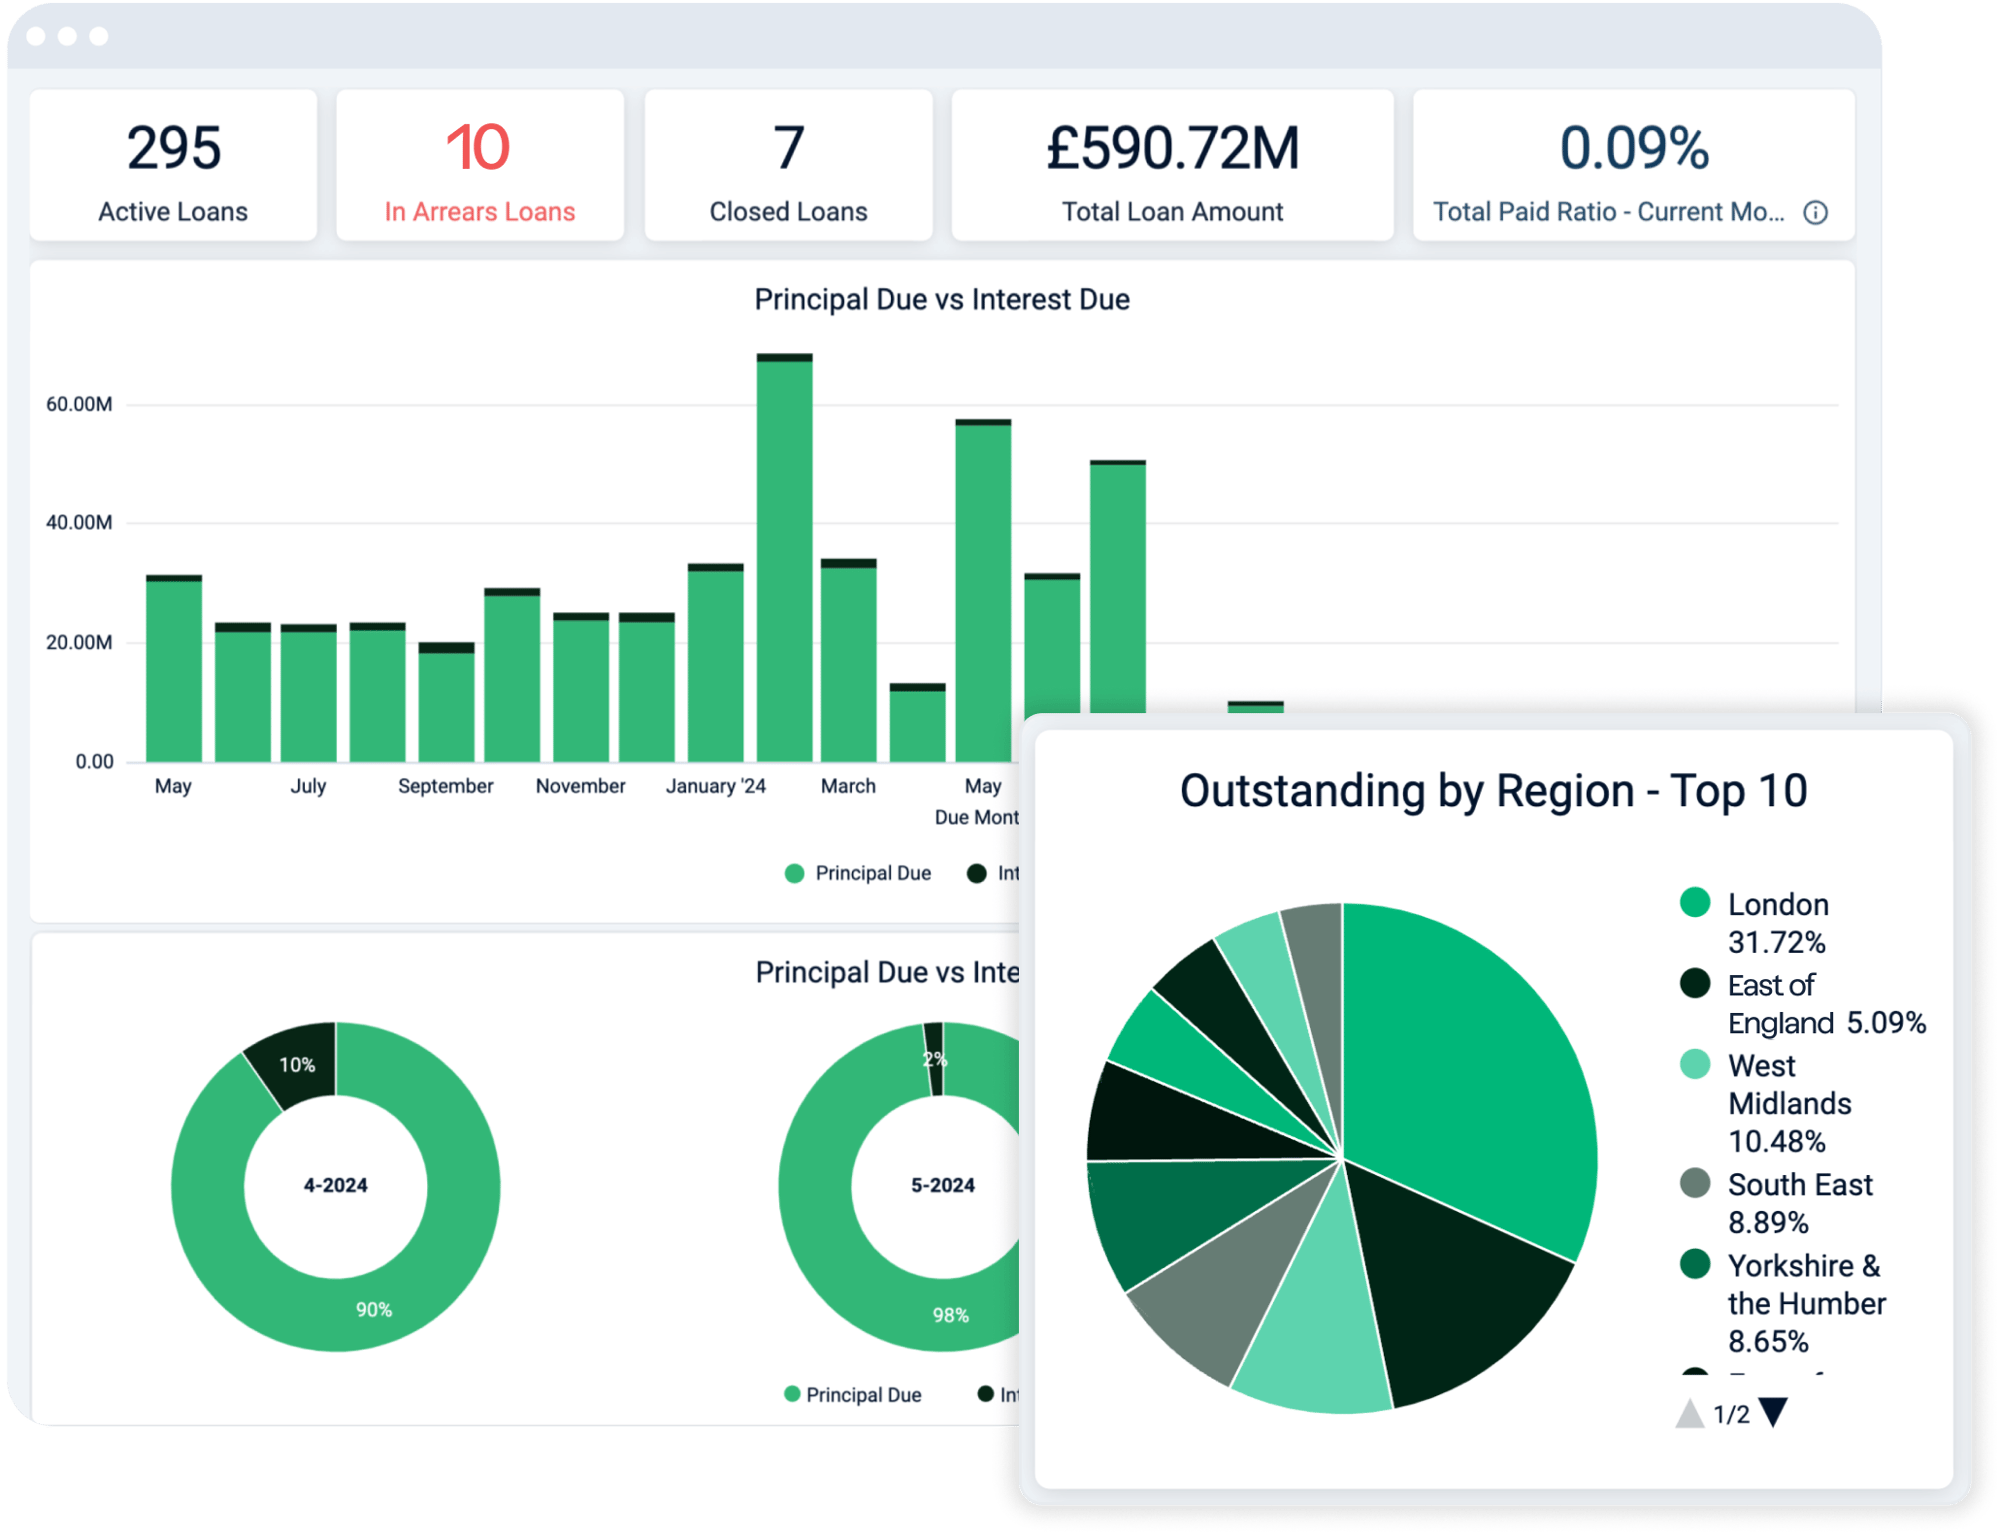The width and height of the screenshot is (2000, 1533).
Task: Click the 'March' axis label
Action: pyautogui.click(x=848, y=786)
